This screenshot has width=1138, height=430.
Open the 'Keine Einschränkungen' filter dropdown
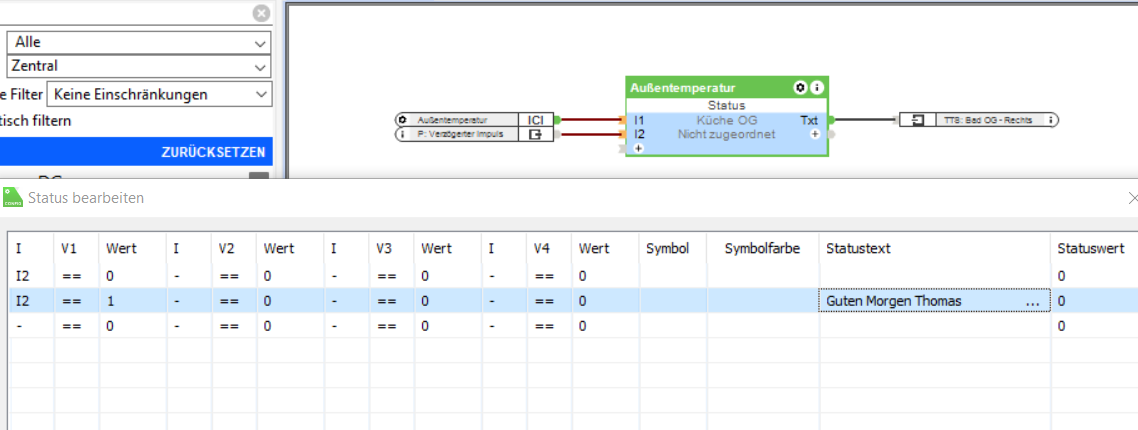[x=159, y=94]
